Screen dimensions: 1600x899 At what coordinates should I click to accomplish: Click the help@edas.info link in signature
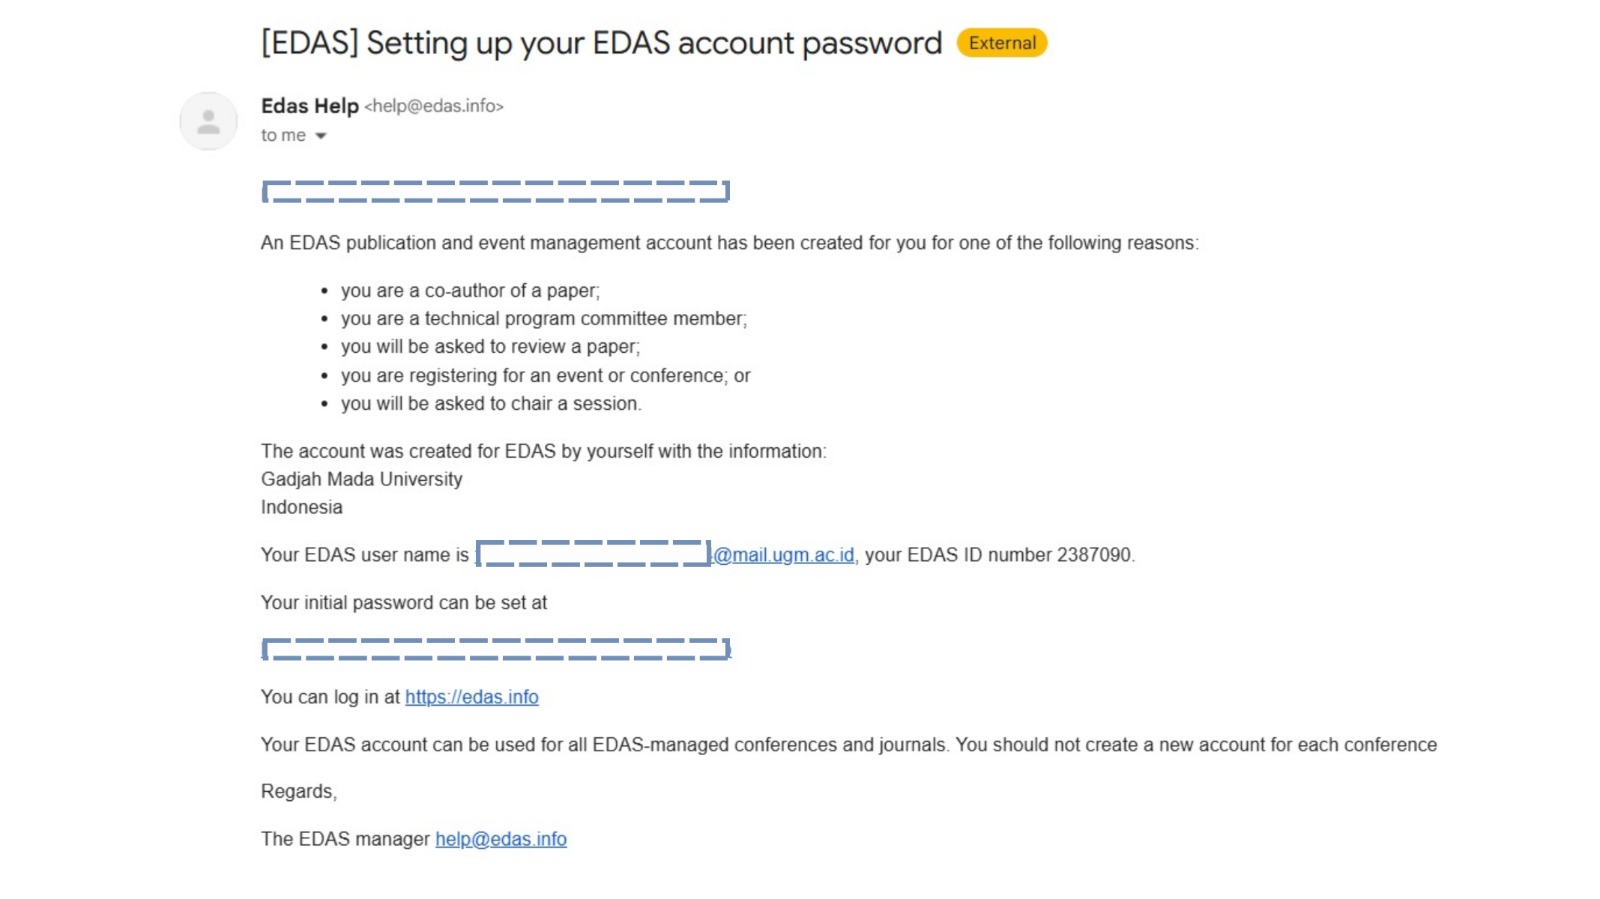click(501, 839)
